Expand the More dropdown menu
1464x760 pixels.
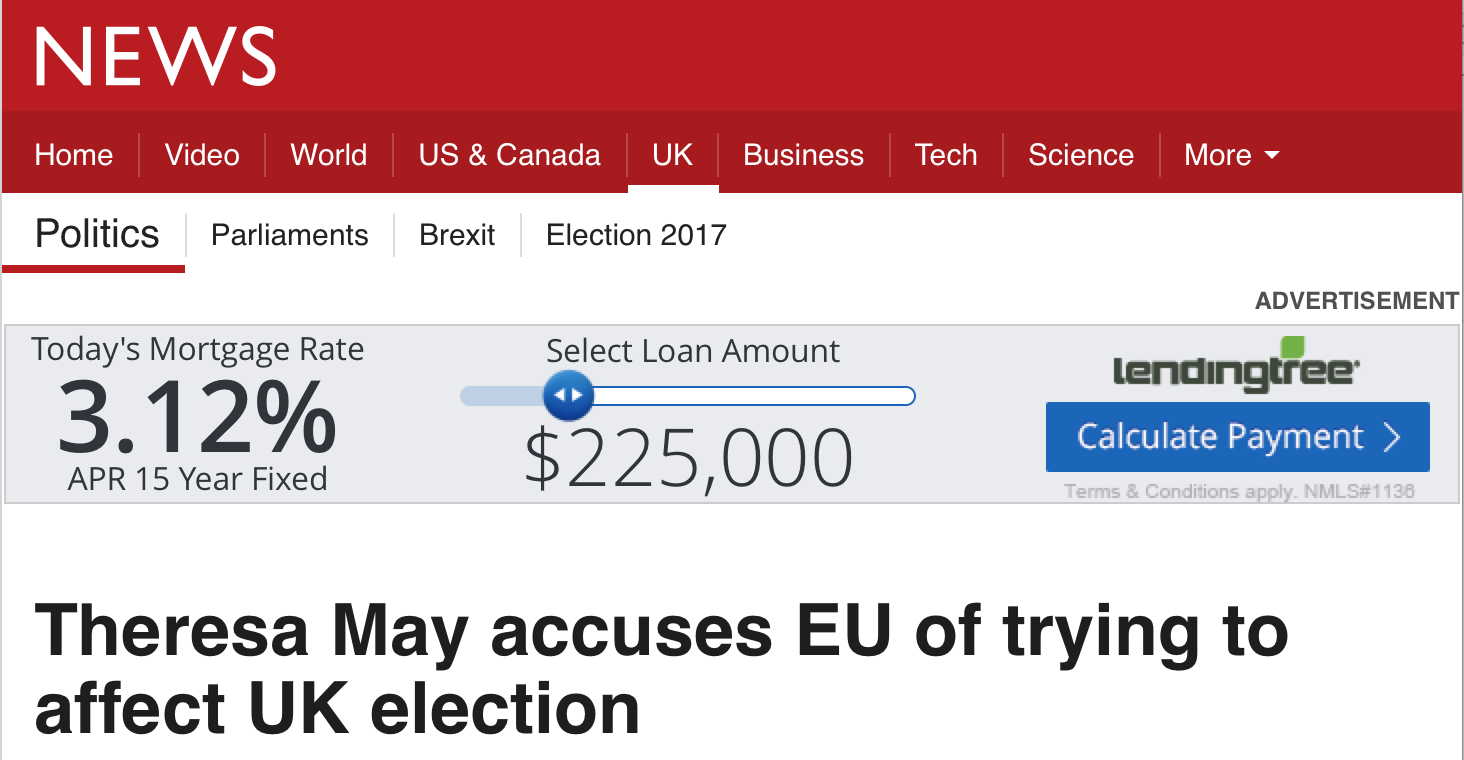coord(1231,155)
